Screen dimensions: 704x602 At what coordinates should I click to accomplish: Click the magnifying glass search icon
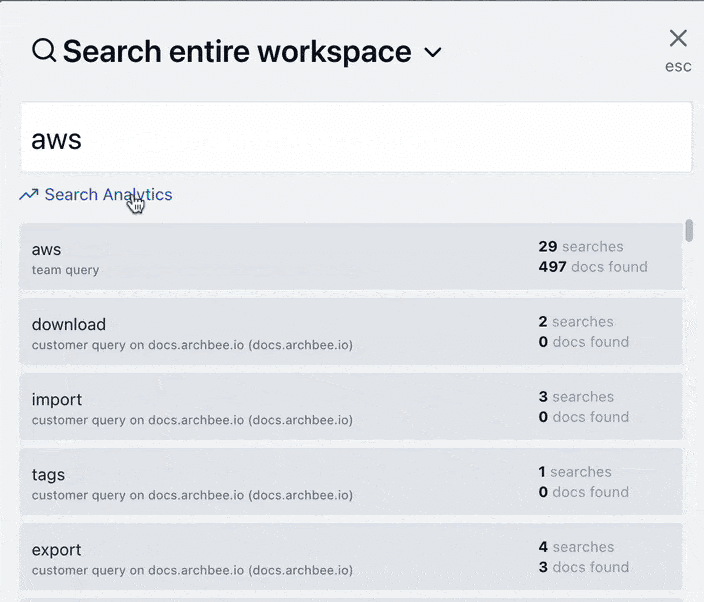coord(44,51)
